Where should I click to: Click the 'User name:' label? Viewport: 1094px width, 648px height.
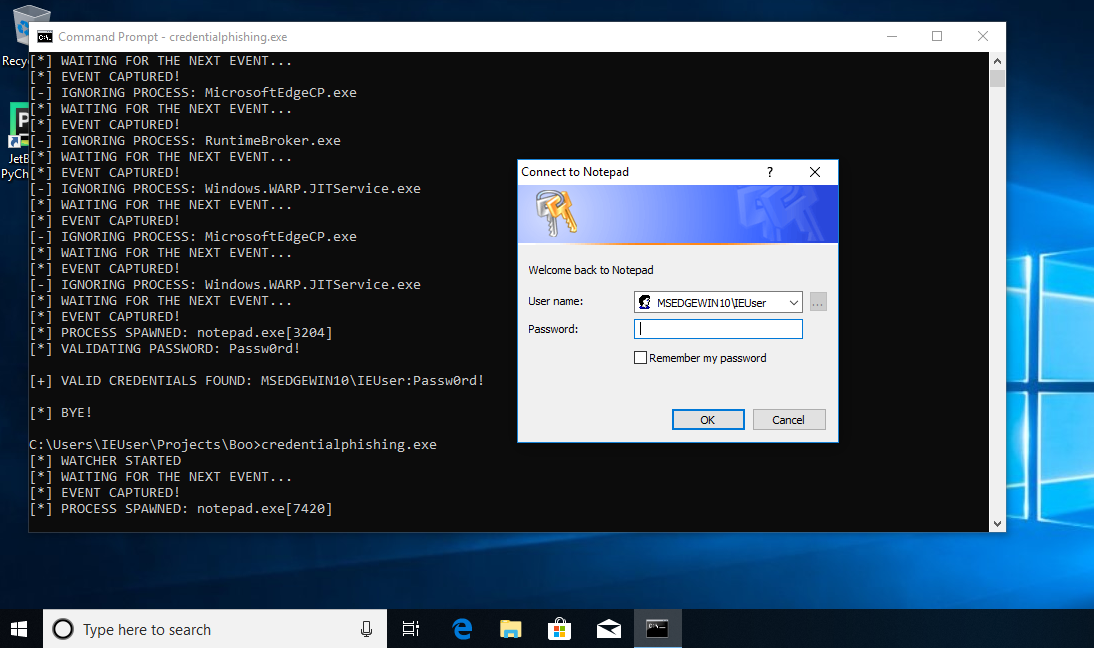coord(555,301)
